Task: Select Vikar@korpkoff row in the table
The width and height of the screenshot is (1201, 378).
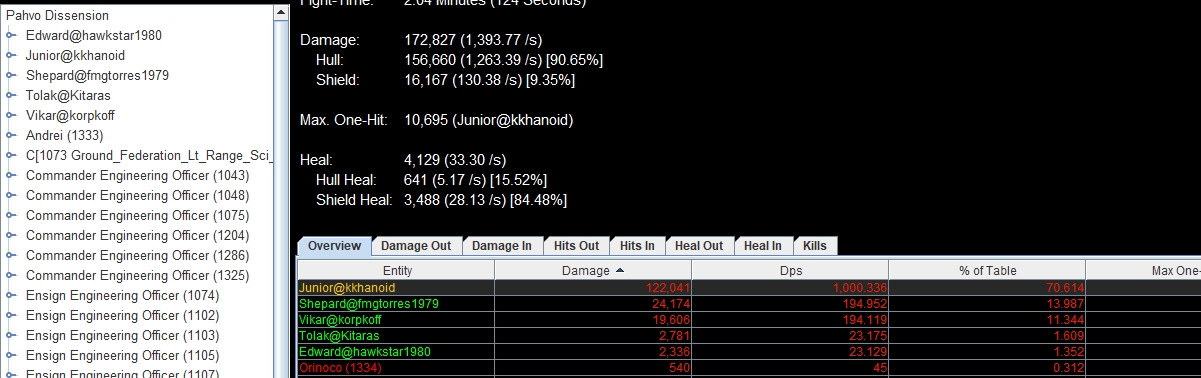Action: [x=749, y=320]
